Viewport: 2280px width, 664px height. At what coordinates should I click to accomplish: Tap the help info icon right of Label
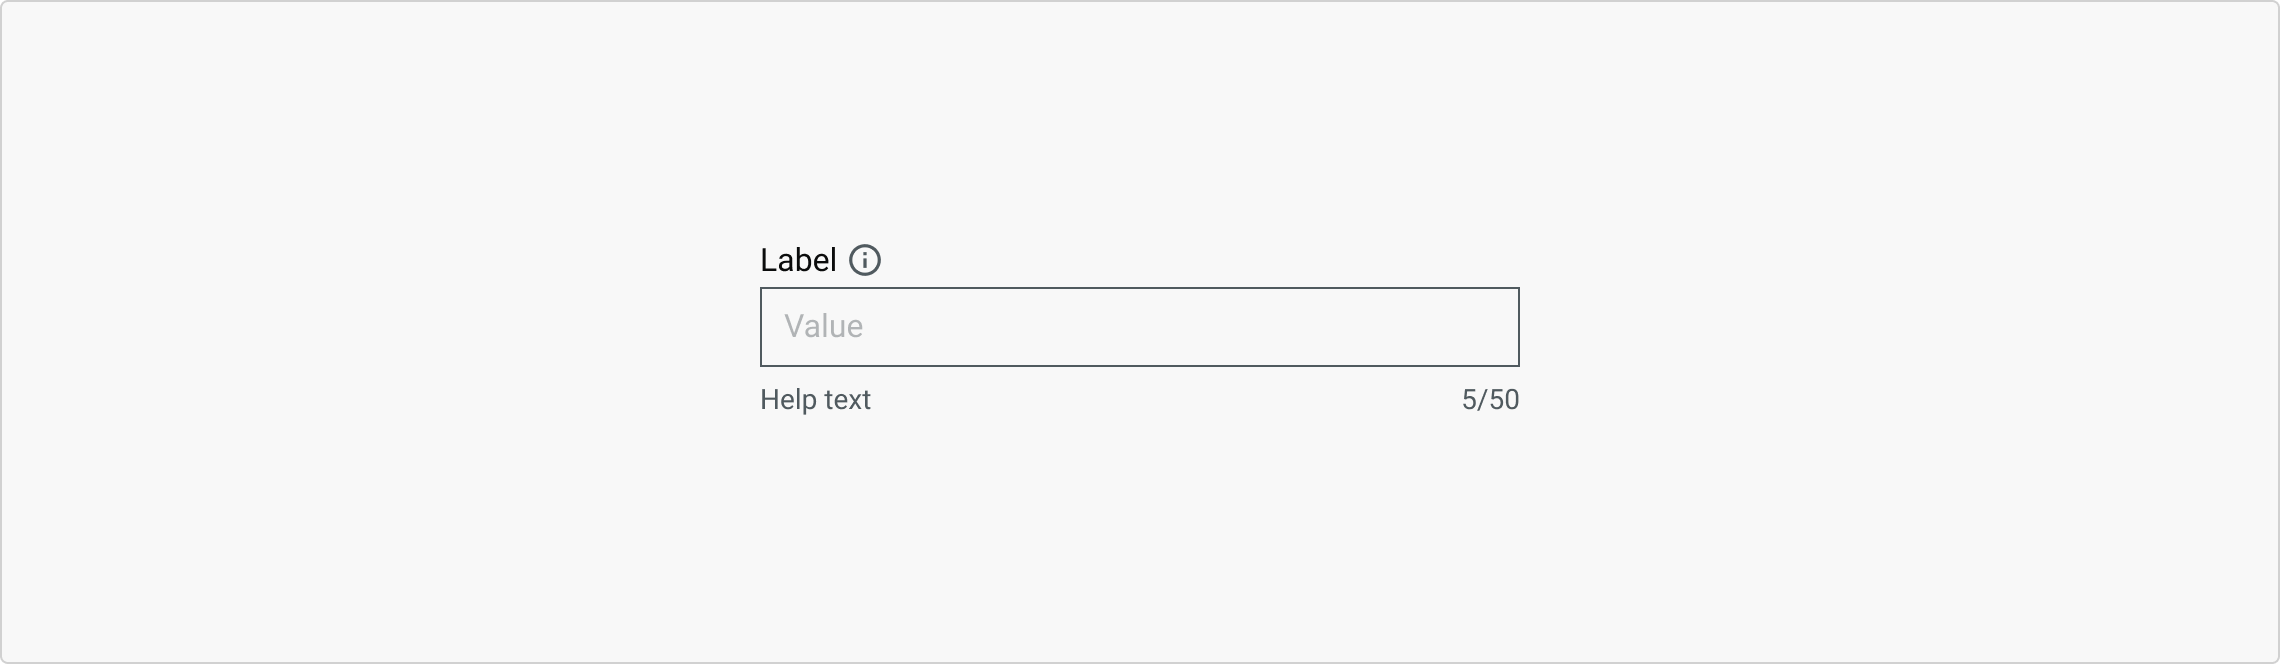[865, 260]
